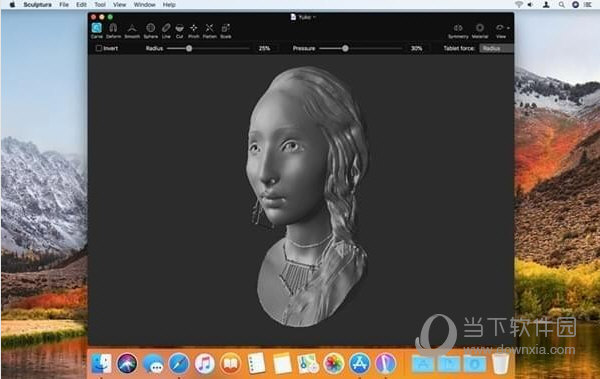Open Spotlight search icon
The width and height of the screenshot is (600, 379).
[561, 5]
